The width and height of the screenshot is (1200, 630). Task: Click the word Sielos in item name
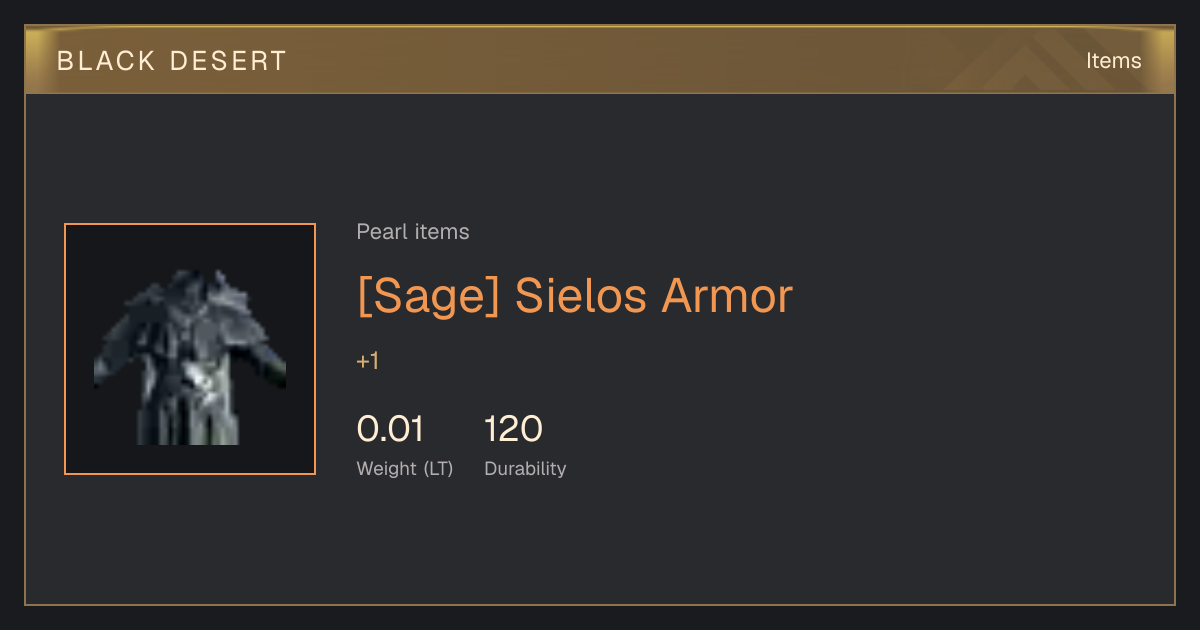[581, 296]
